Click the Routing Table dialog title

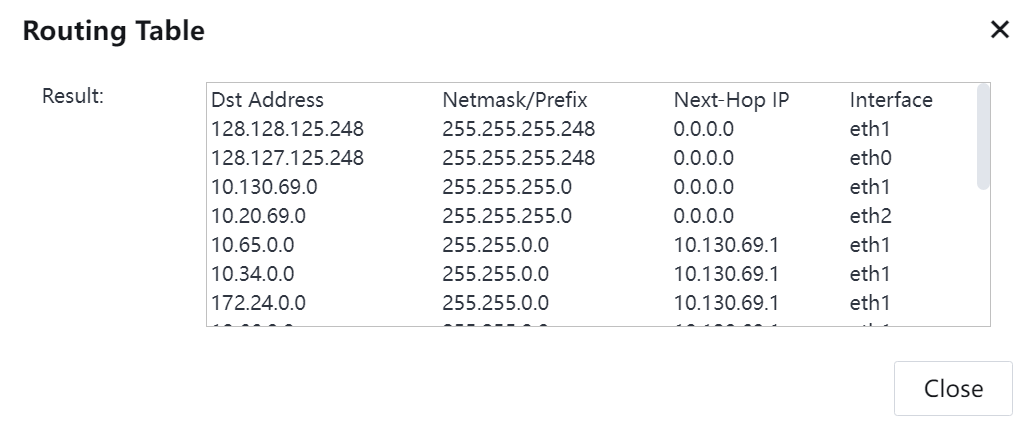113,31
